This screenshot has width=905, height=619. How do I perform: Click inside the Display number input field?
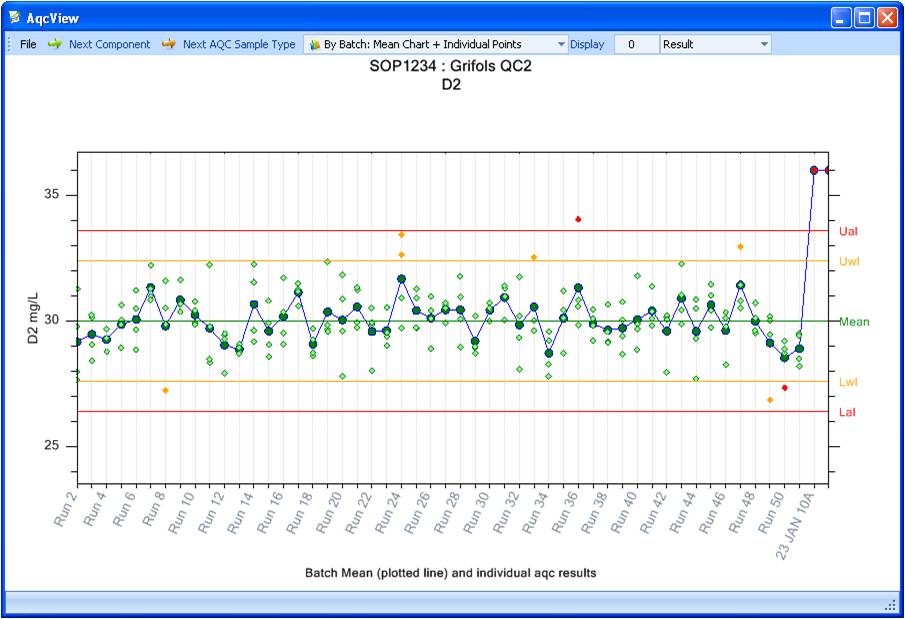[635, 44]
